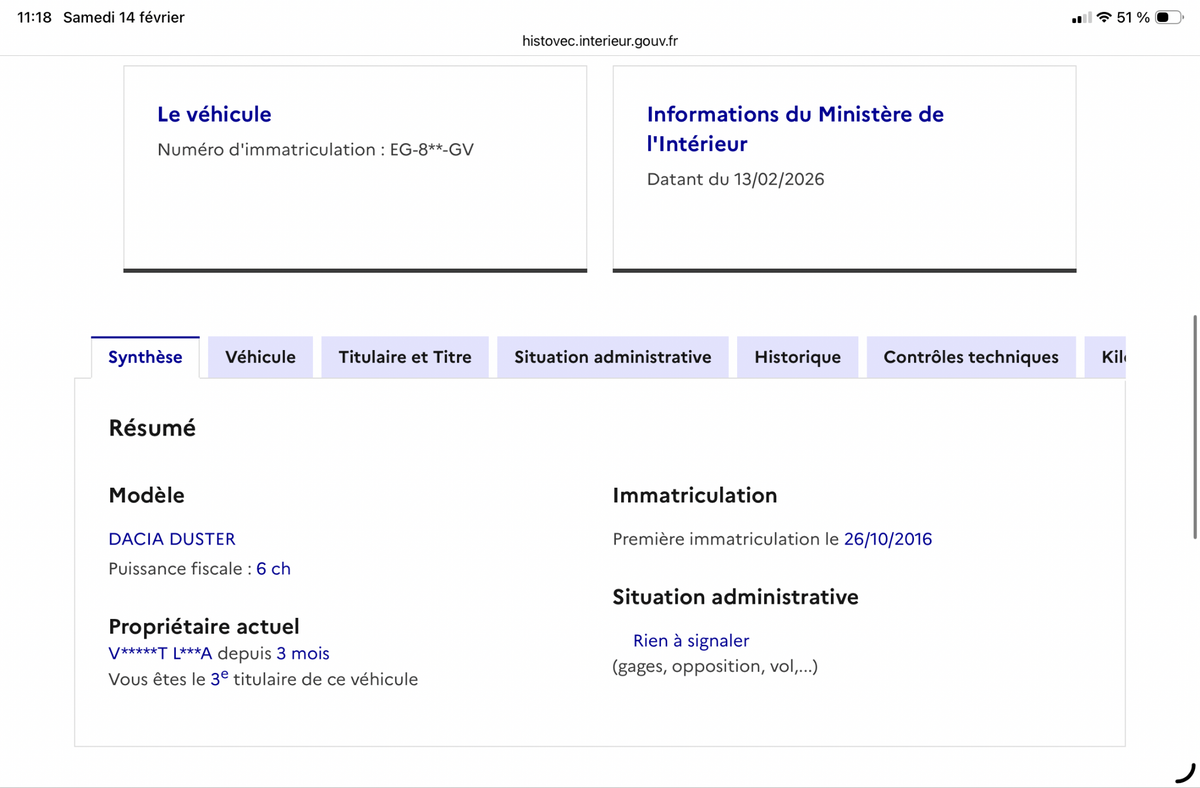The height and width of the screenshot is (788, 1200).
Task: Click the first registration date 26/10/2016
Action: 887,539
